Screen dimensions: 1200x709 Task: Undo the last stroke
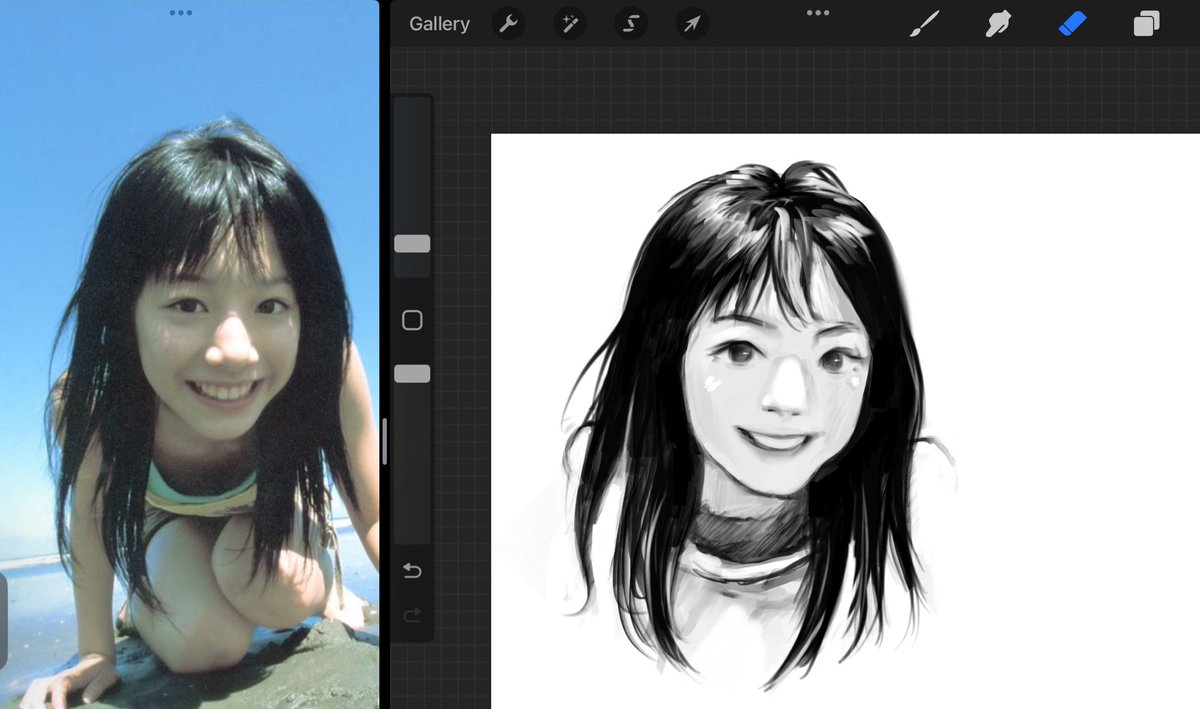click(412, 572)
